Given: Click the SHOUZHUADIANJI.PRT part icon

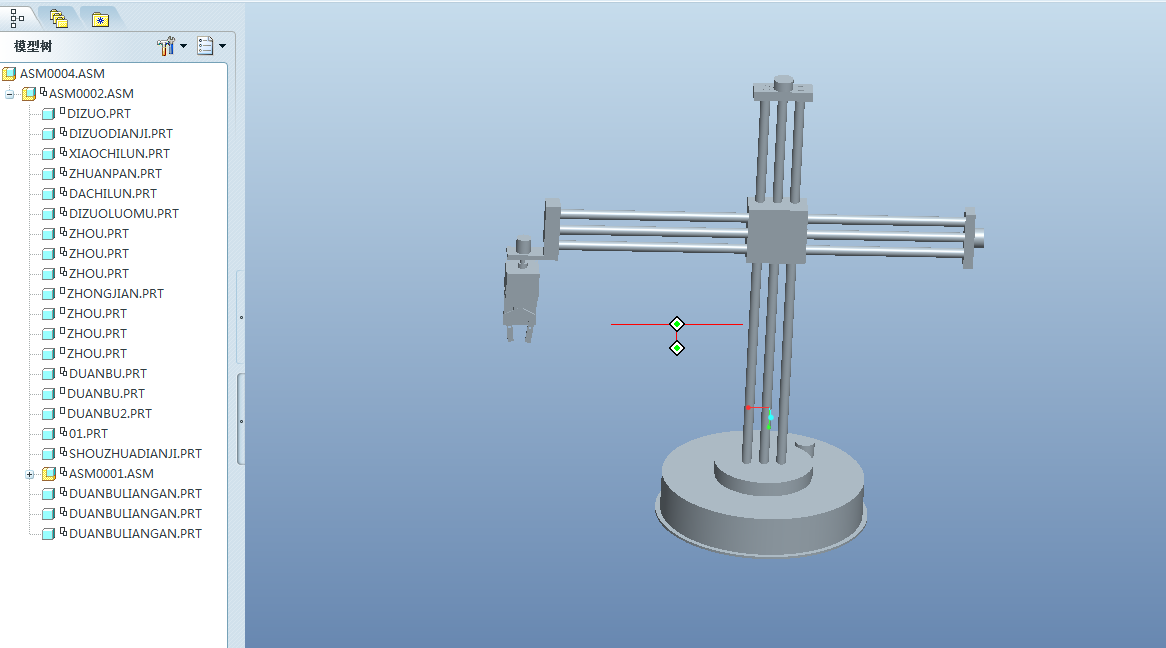Looking at the screenshot, I should (48, 454).
